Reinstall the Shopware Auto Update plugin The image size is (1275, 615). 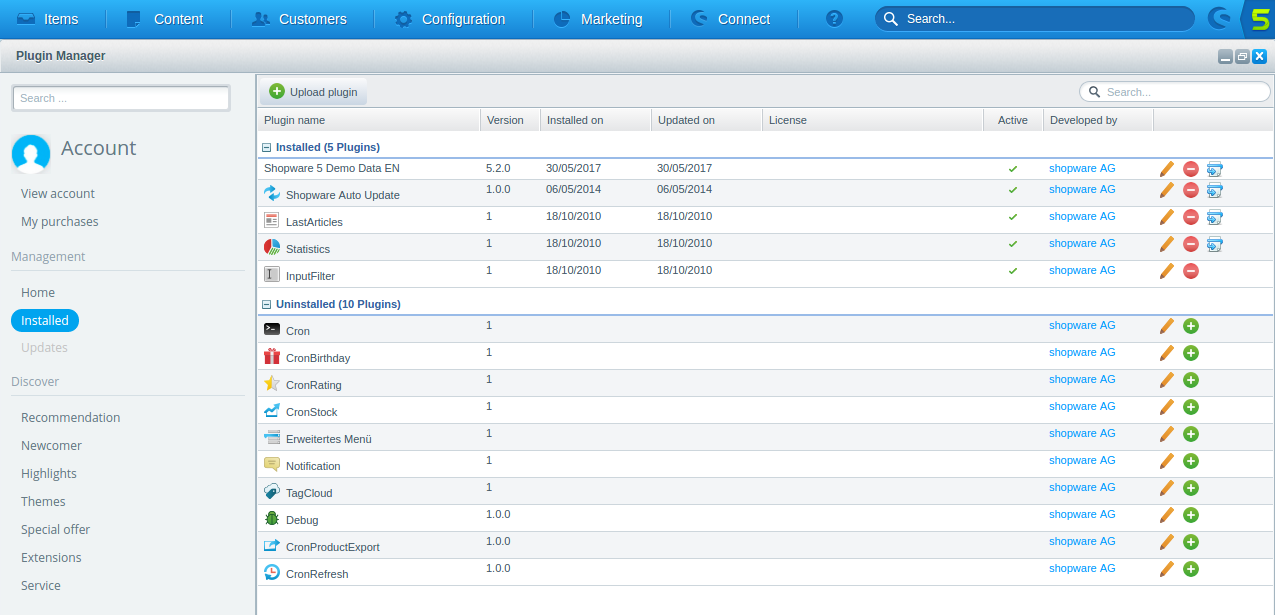pyautogui.click(x=1215, y=190)
